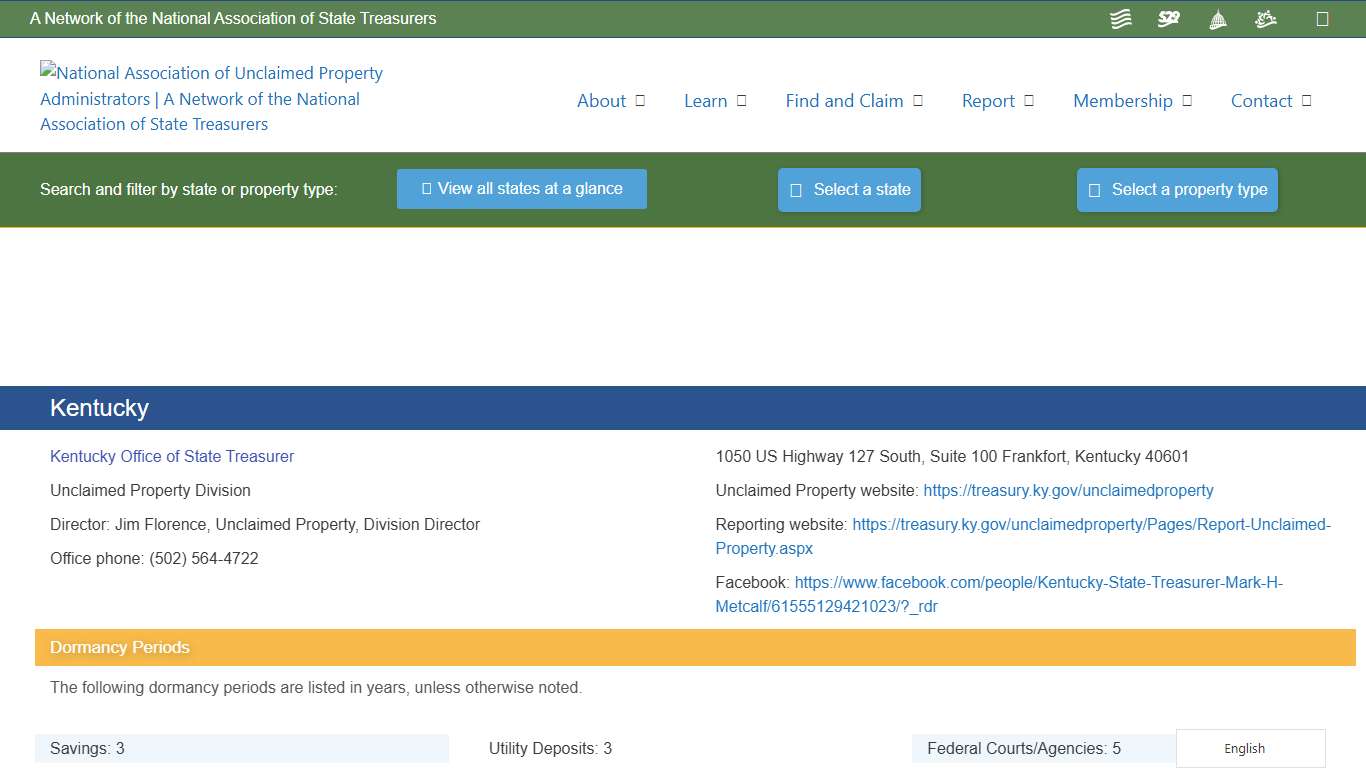Click the NAUPA logo

(211, 98)
